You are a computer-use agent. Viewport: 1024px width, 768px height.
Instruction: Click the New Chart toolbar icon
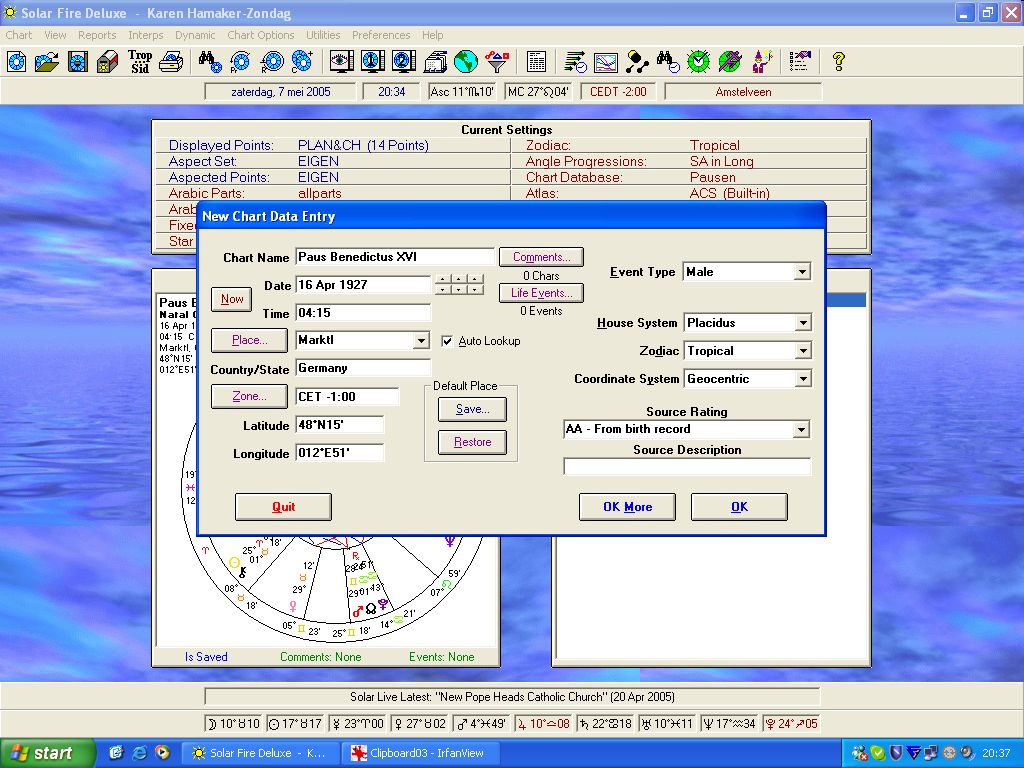[x=17, y=62]
